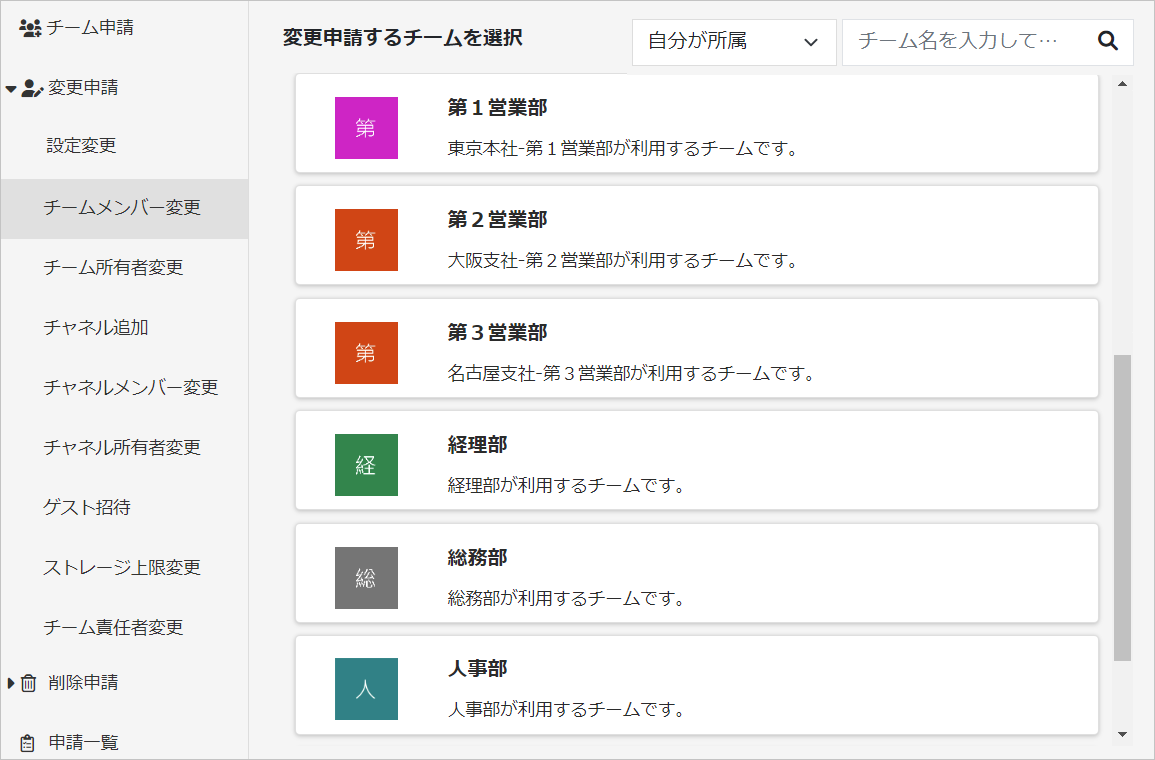Click the 変更申請するチームを選択 heading
Image resolution: width=1155 pixels, height=760 pixels.
click(x=403, y=38)
